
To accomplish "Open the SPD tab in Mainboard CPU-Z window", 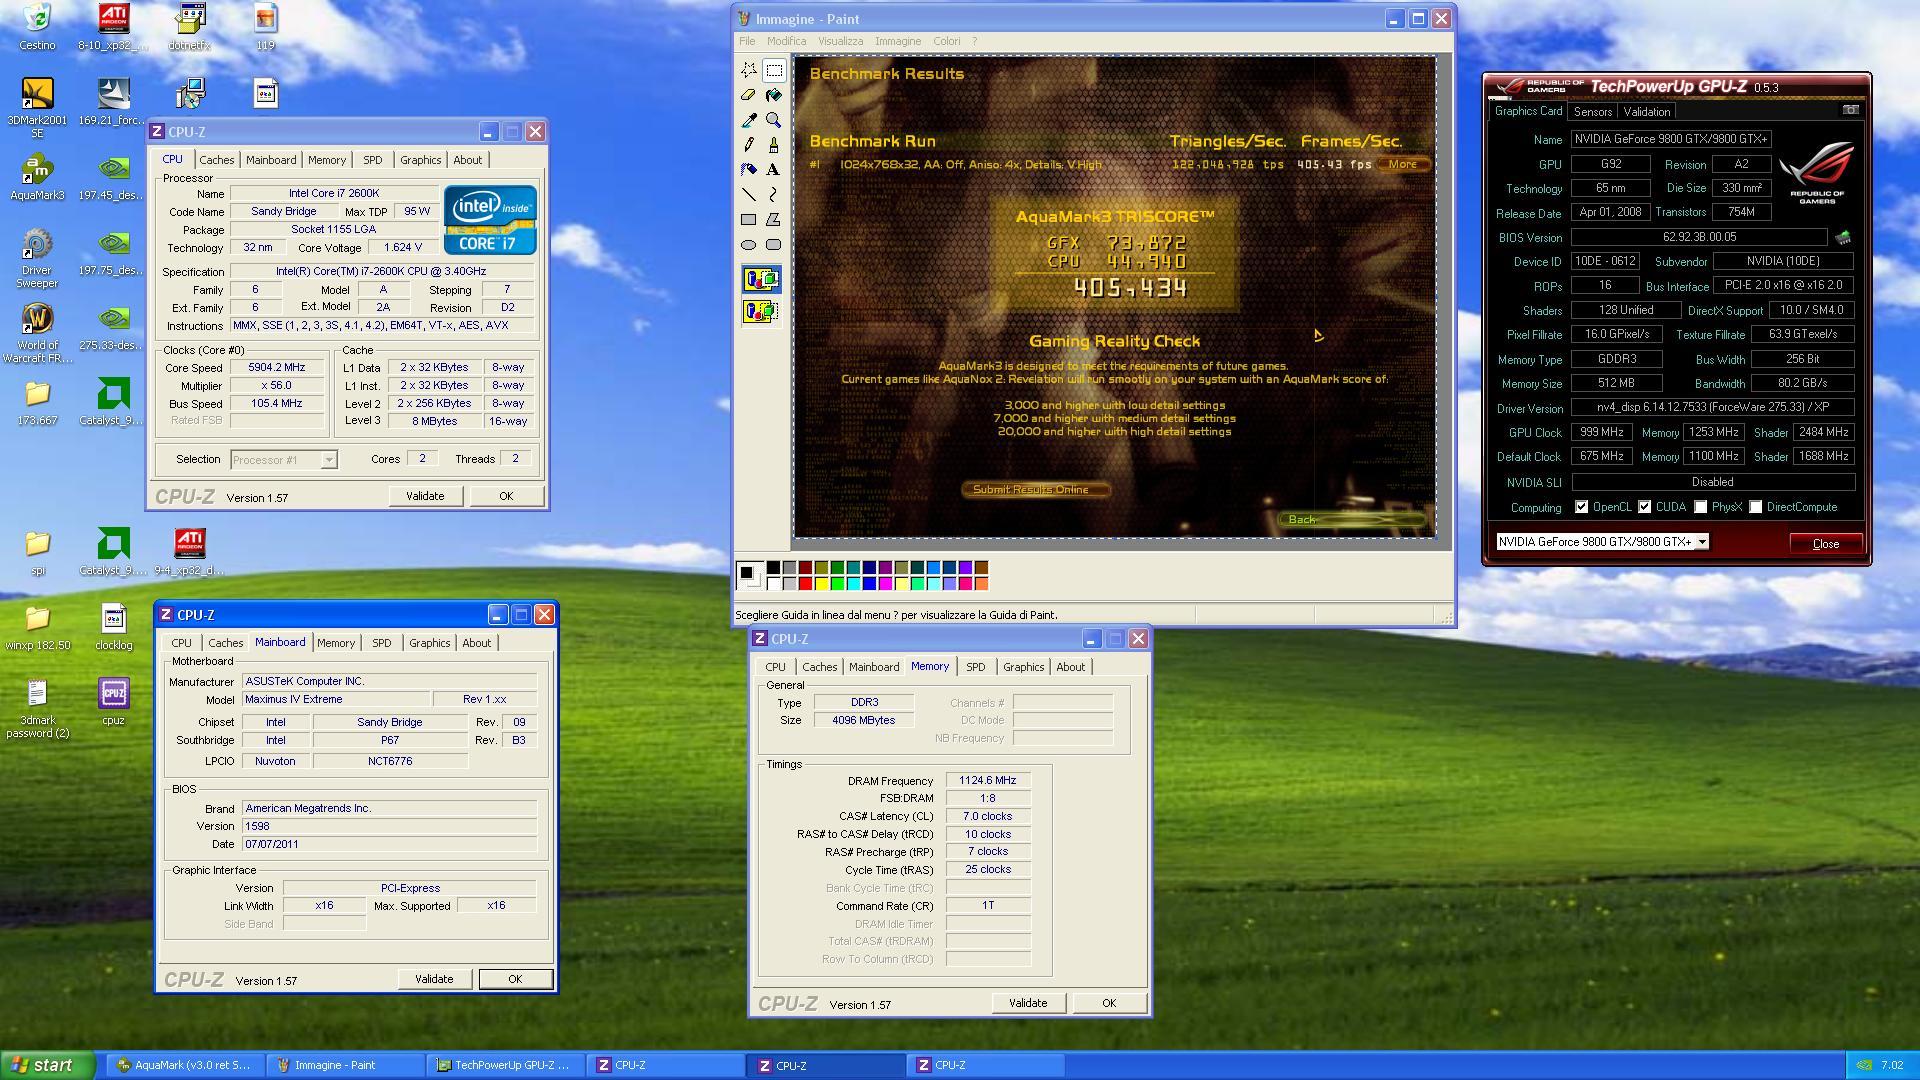I will (x=381, y=643).
